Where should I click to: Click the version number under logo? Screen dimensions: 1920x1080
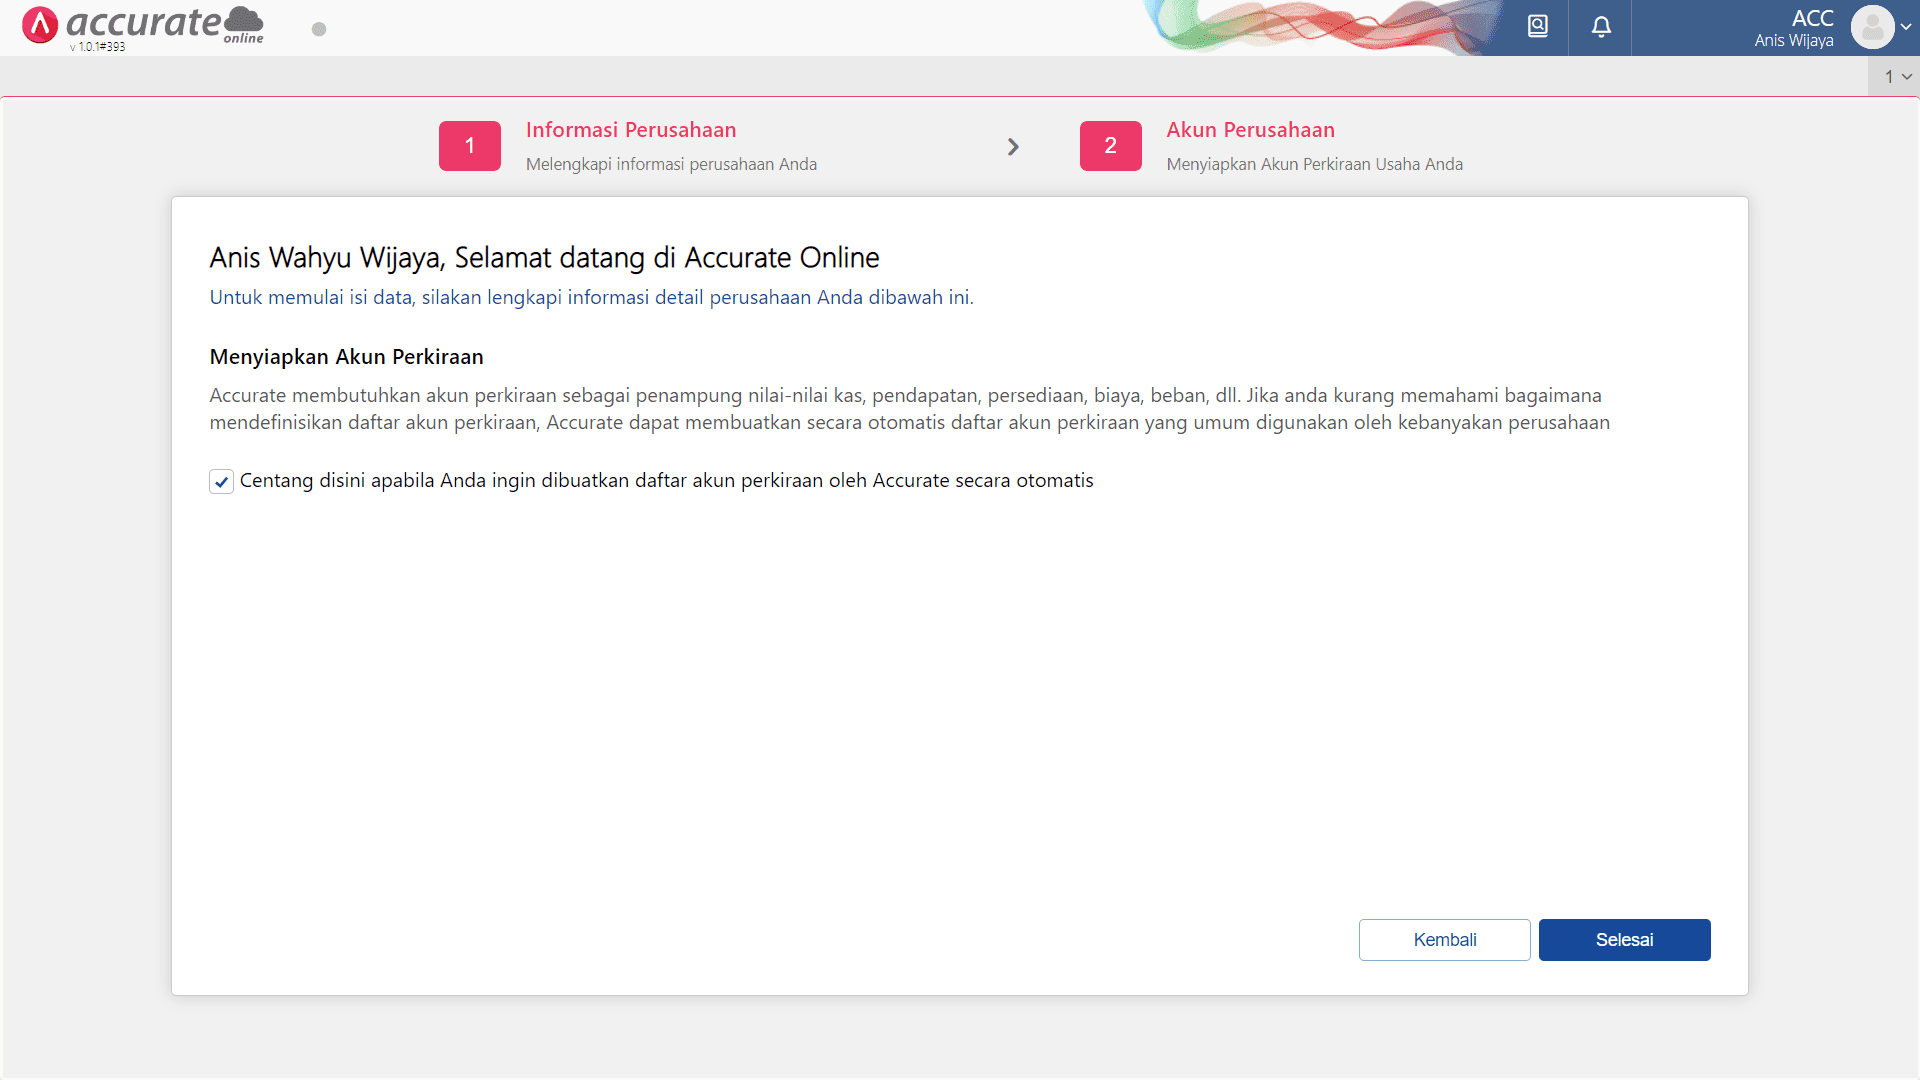pos(97,47)
